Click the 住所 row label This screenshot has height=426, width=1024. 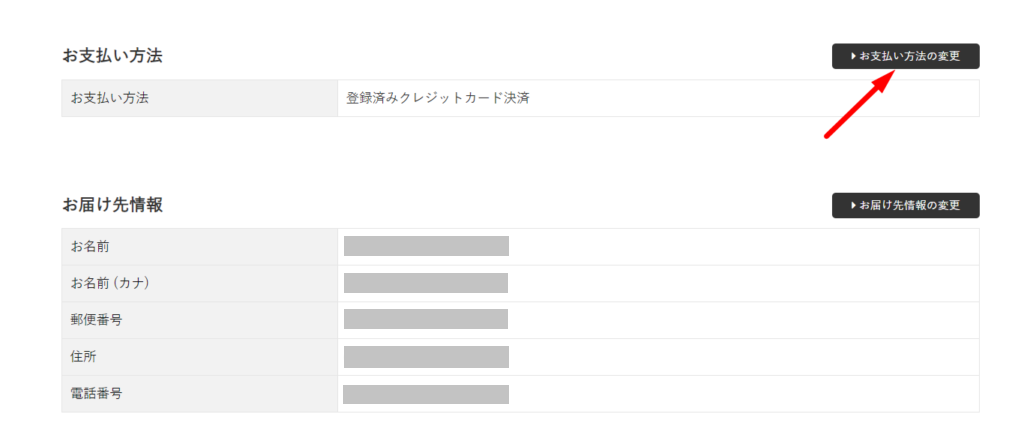click(x=84, y=357)
